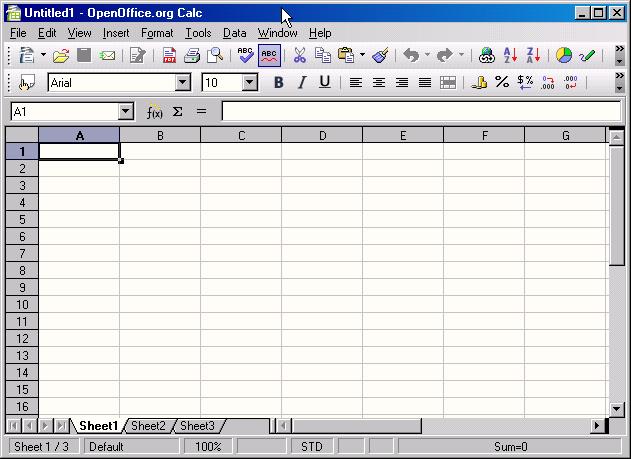Toggle Italic formatting
This screenshot has width=631, height=459.
[x=301, y=82]
